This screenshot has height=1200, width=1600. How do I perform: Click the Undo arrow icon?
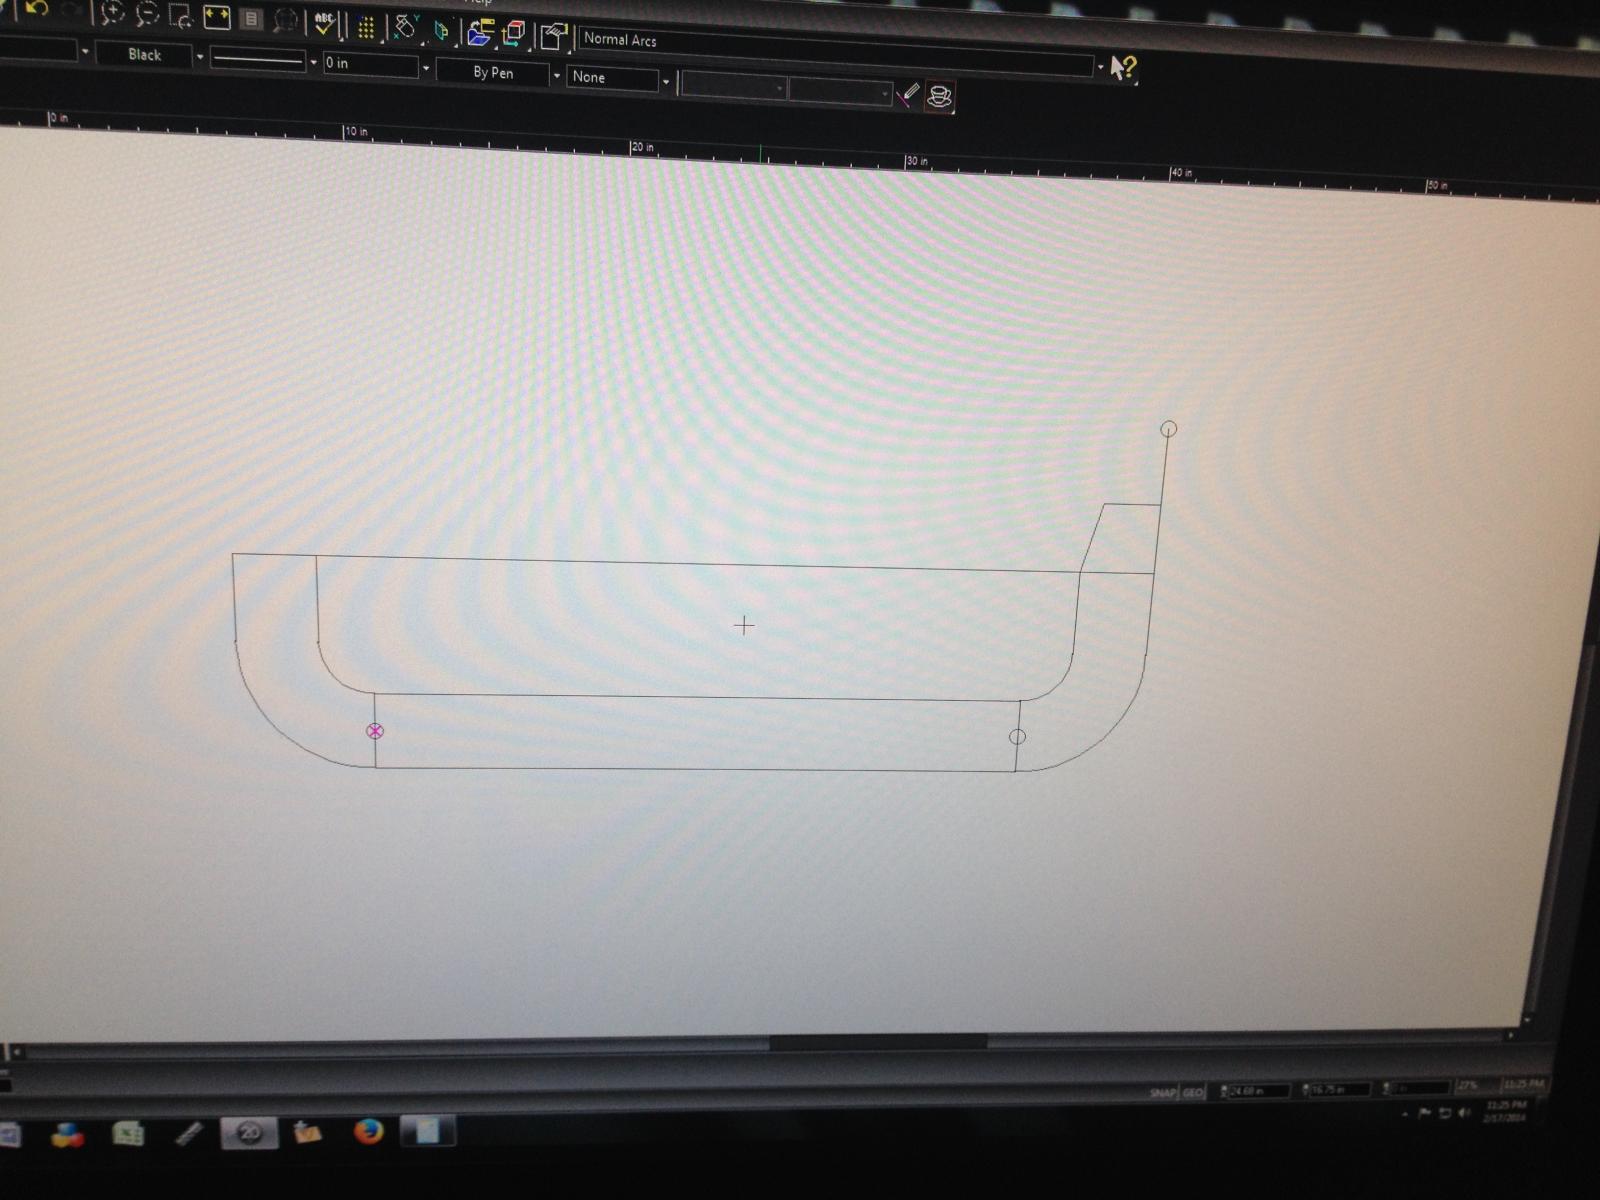[37, 8]
